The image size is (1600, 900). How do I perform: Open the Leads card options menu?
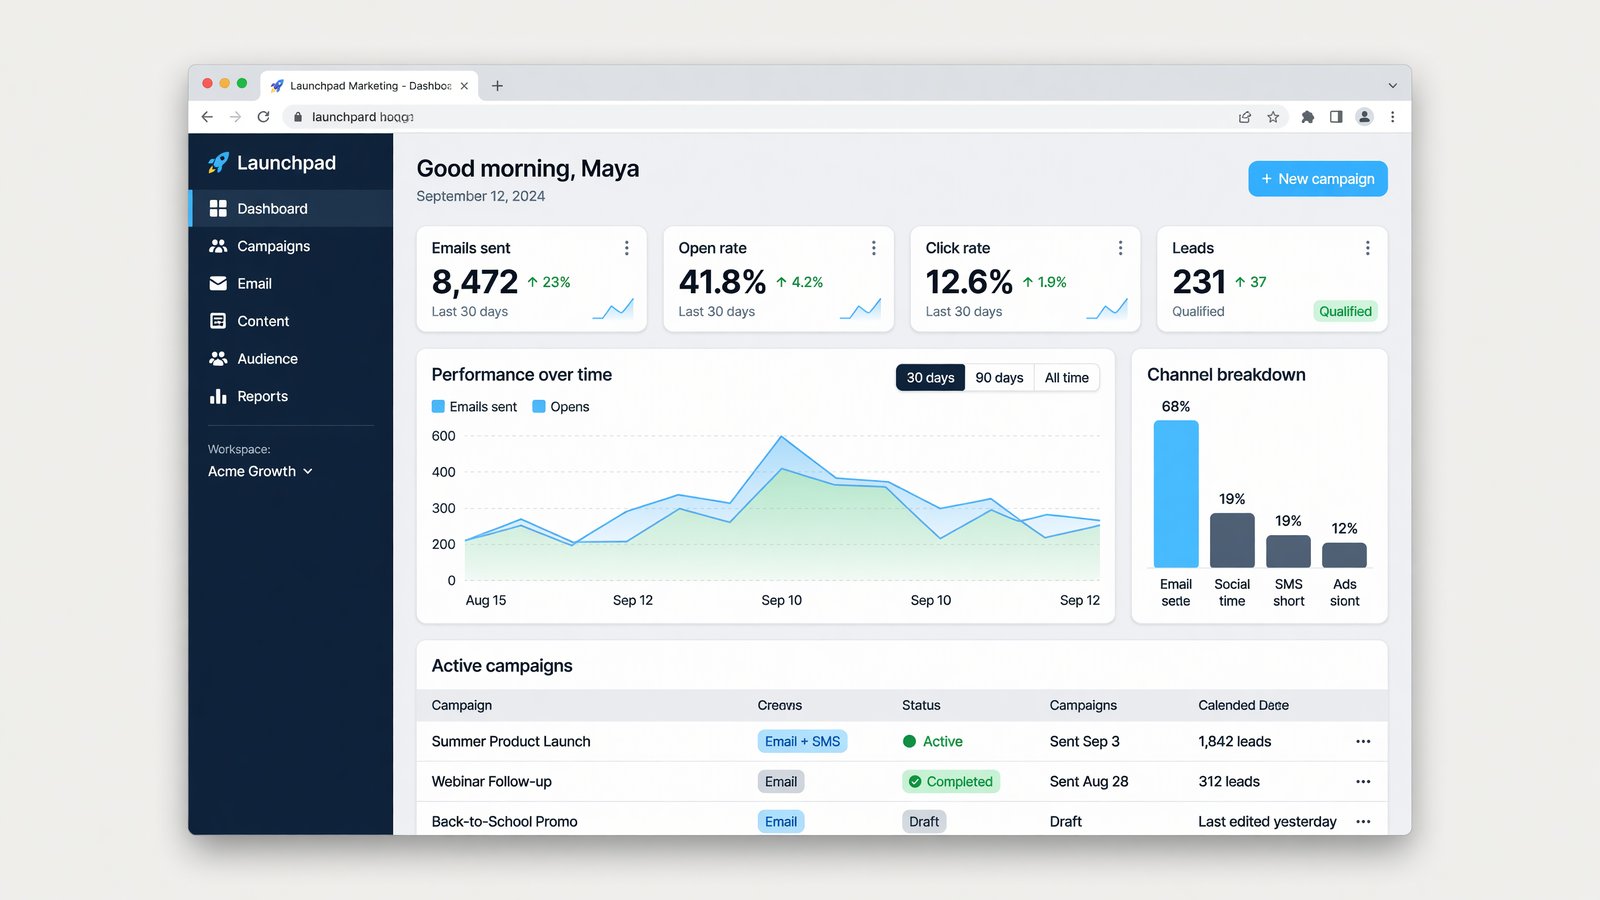click(1367, 248)
